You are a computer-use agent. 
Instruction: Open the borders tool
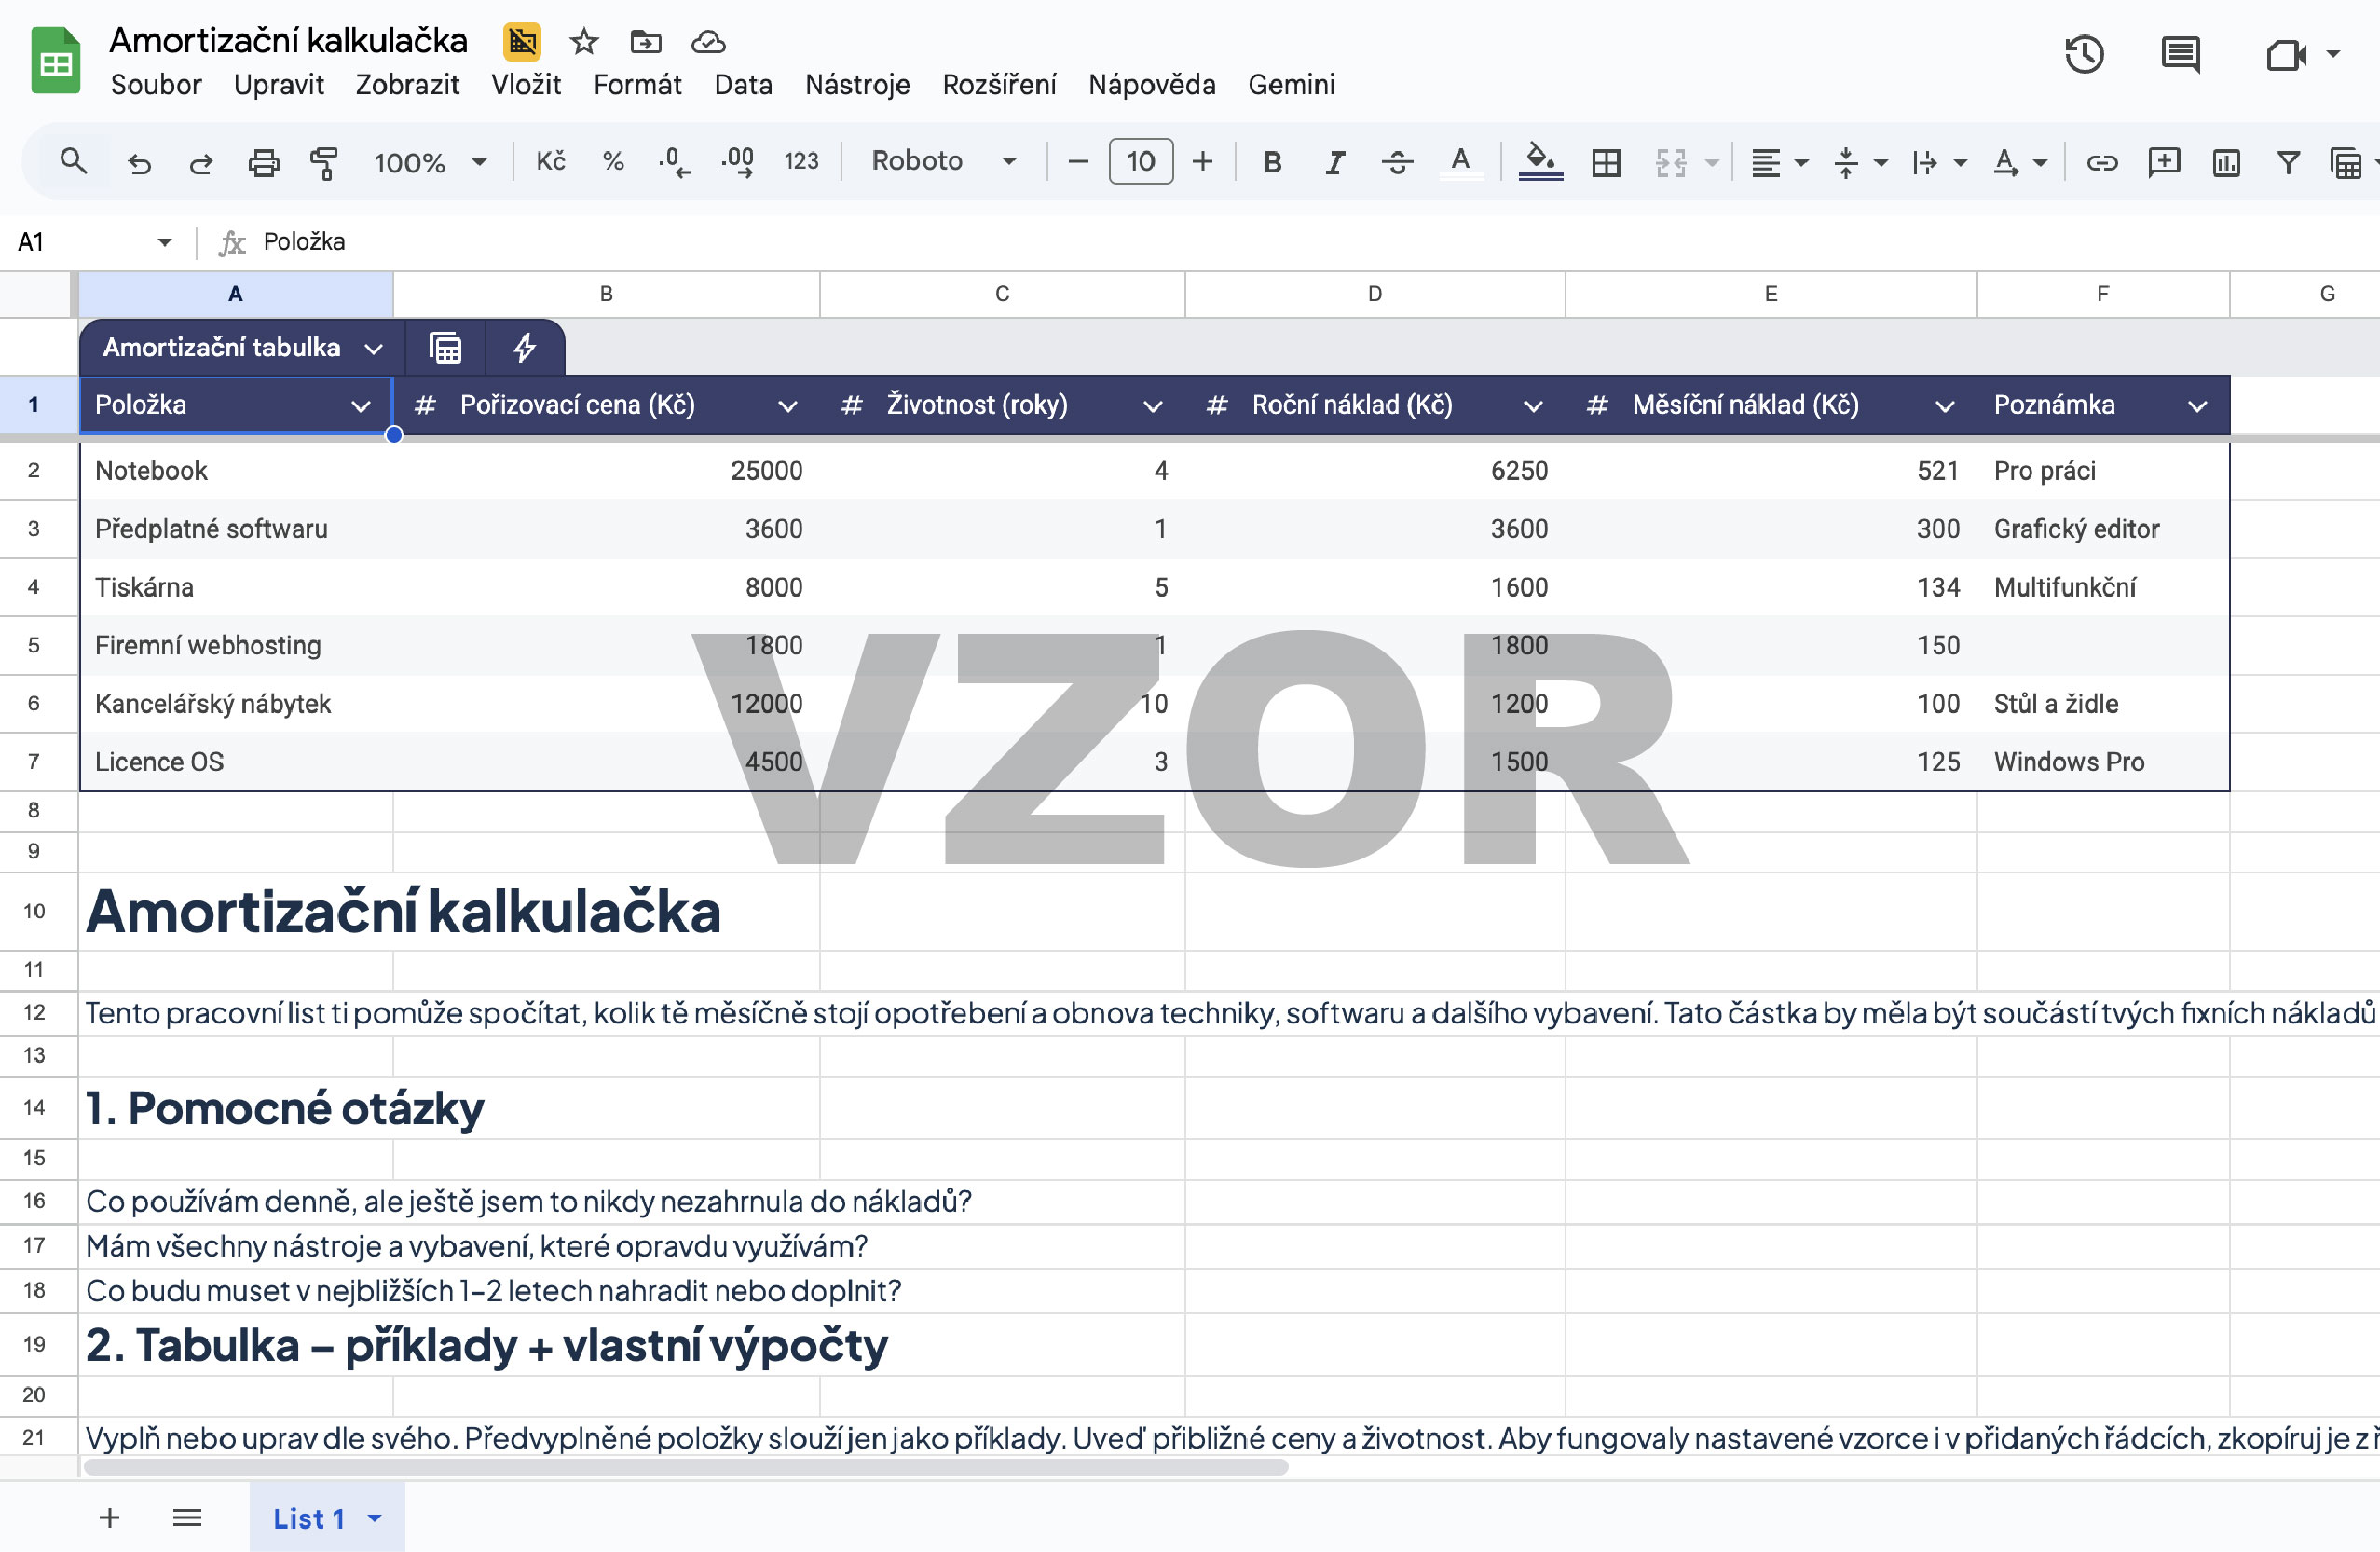1606,162
